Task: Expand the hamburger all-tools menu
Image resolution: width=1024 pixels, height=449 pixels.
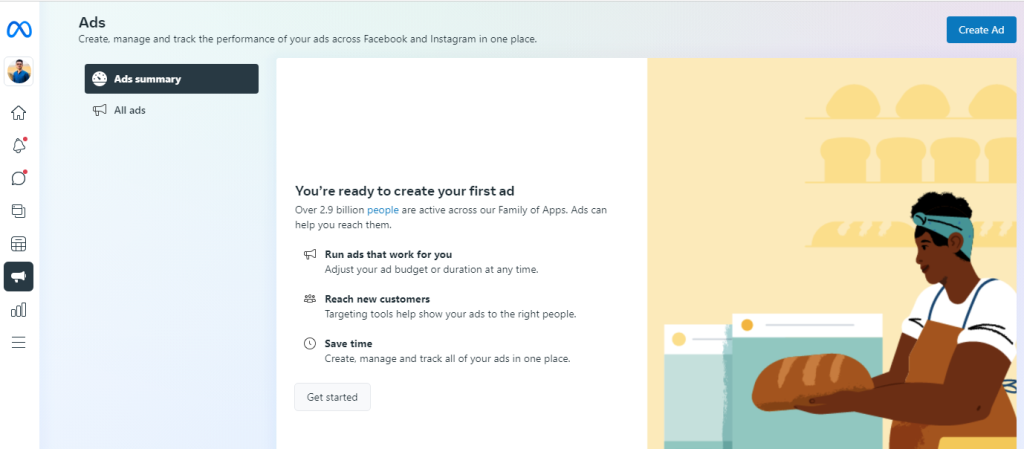Action: (19, 342)
